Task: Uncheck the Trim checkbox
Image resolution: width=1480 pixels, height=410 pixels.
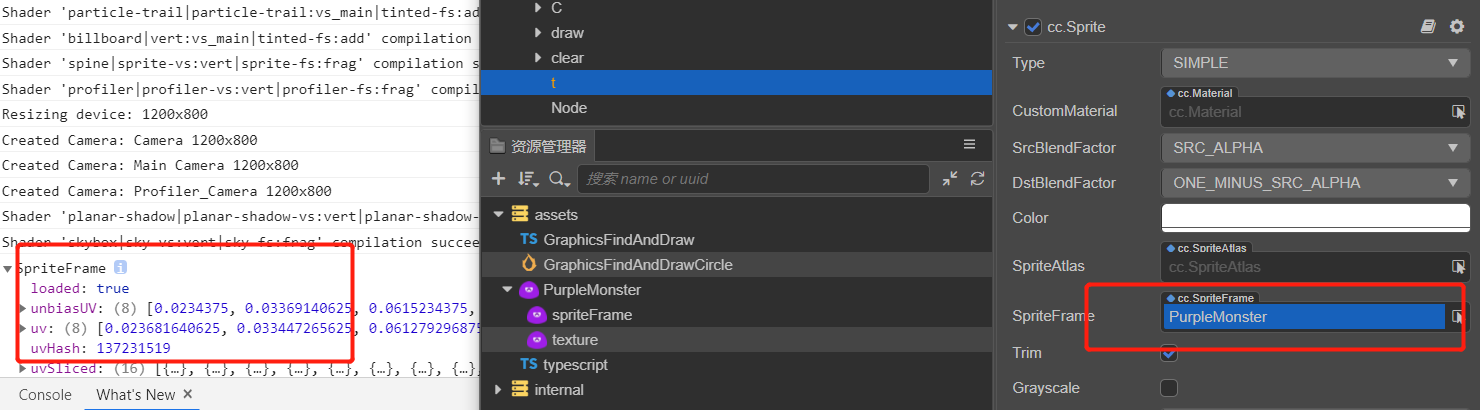Action: point(1169,353)
